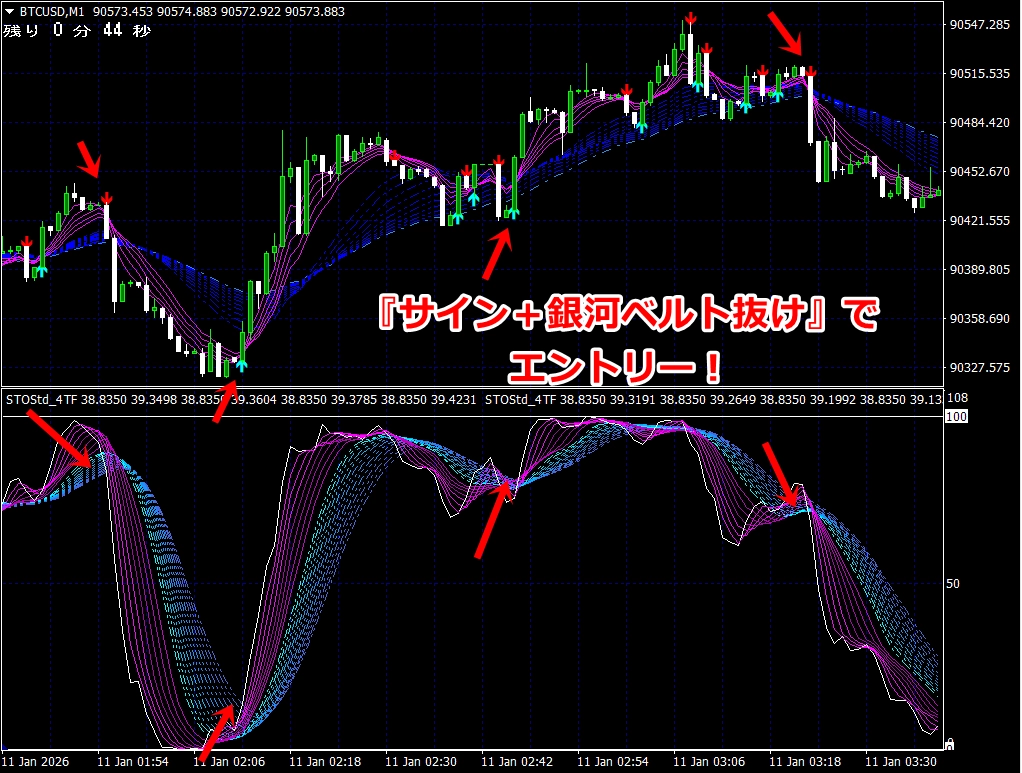Image resolution: width=1022 pixels, height=773 pixels.
Task: Click the cyan buy arrow at the lowest price trough
Action: (240, 363)
